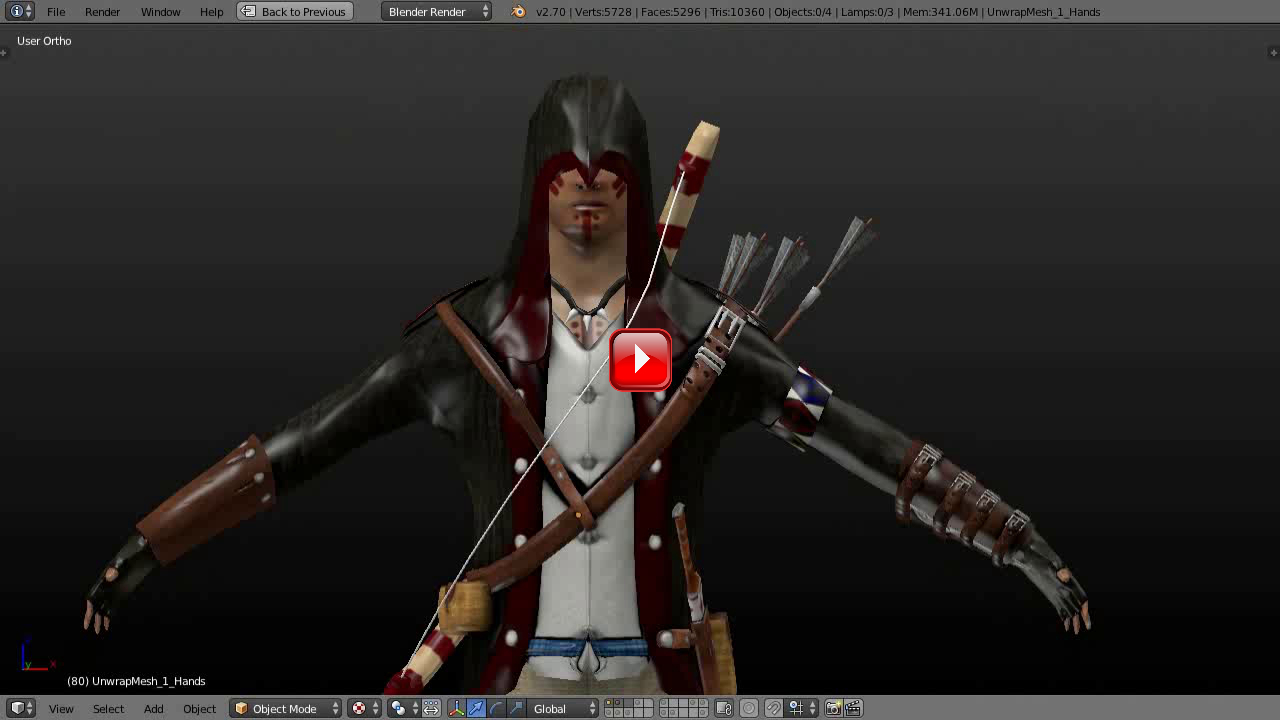1280x720 pixels.
Task: Render OpenGL animation with clapperboard icon
Action: (x=853, y=708)
